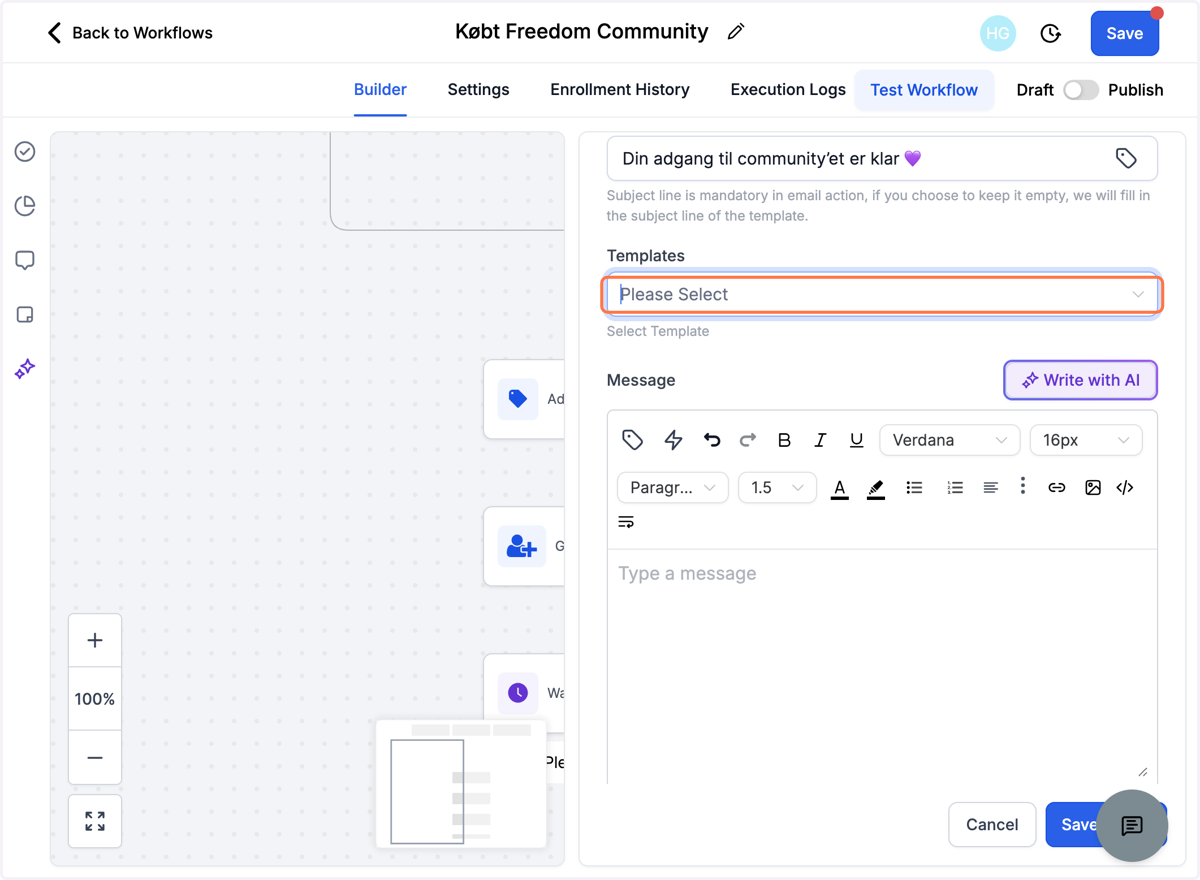Viewport: 1200px width, 880px height.
Task: Click the tag icon in message toolbar
Action: point(632,440)
